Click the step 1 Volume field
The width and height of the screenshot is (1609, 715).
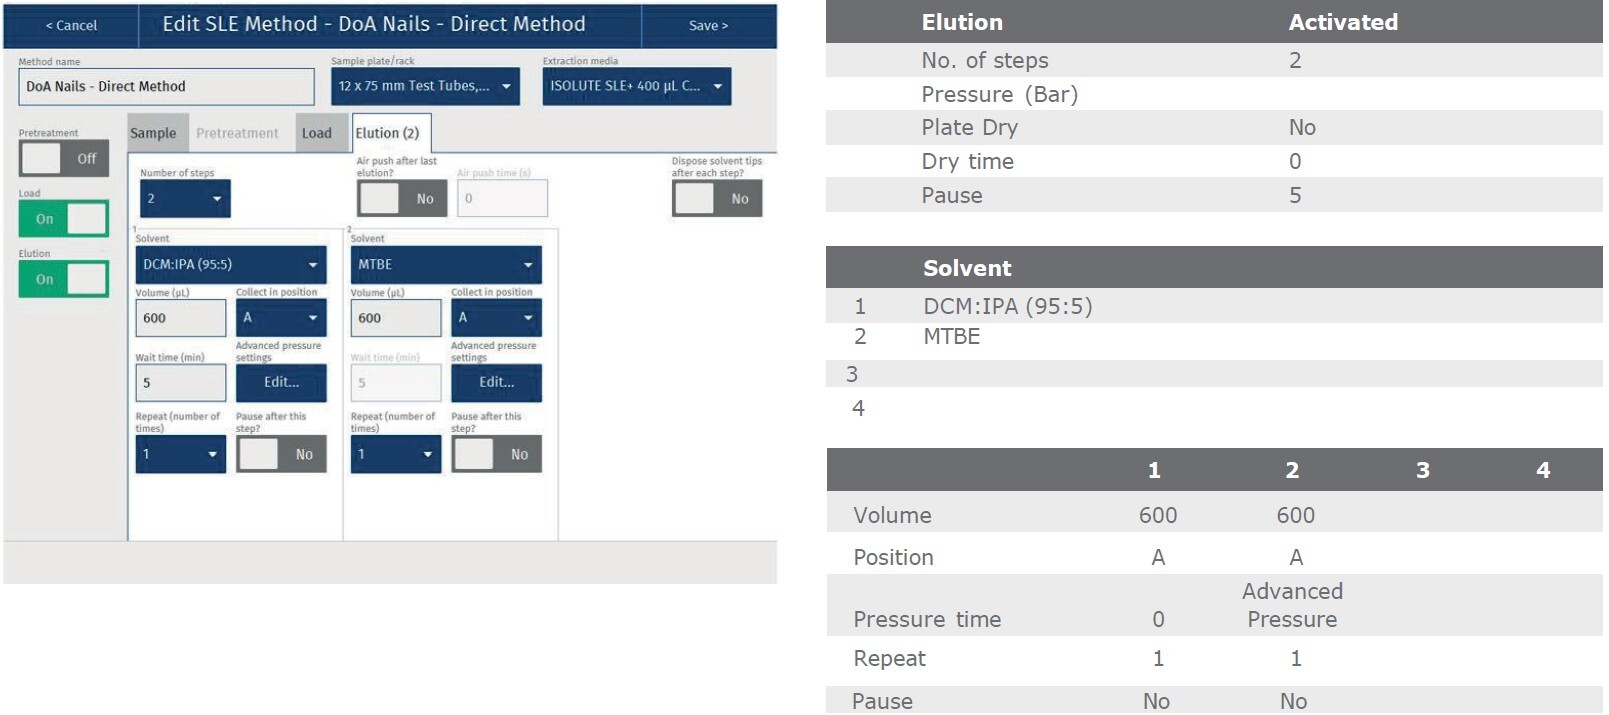(181, 318)
